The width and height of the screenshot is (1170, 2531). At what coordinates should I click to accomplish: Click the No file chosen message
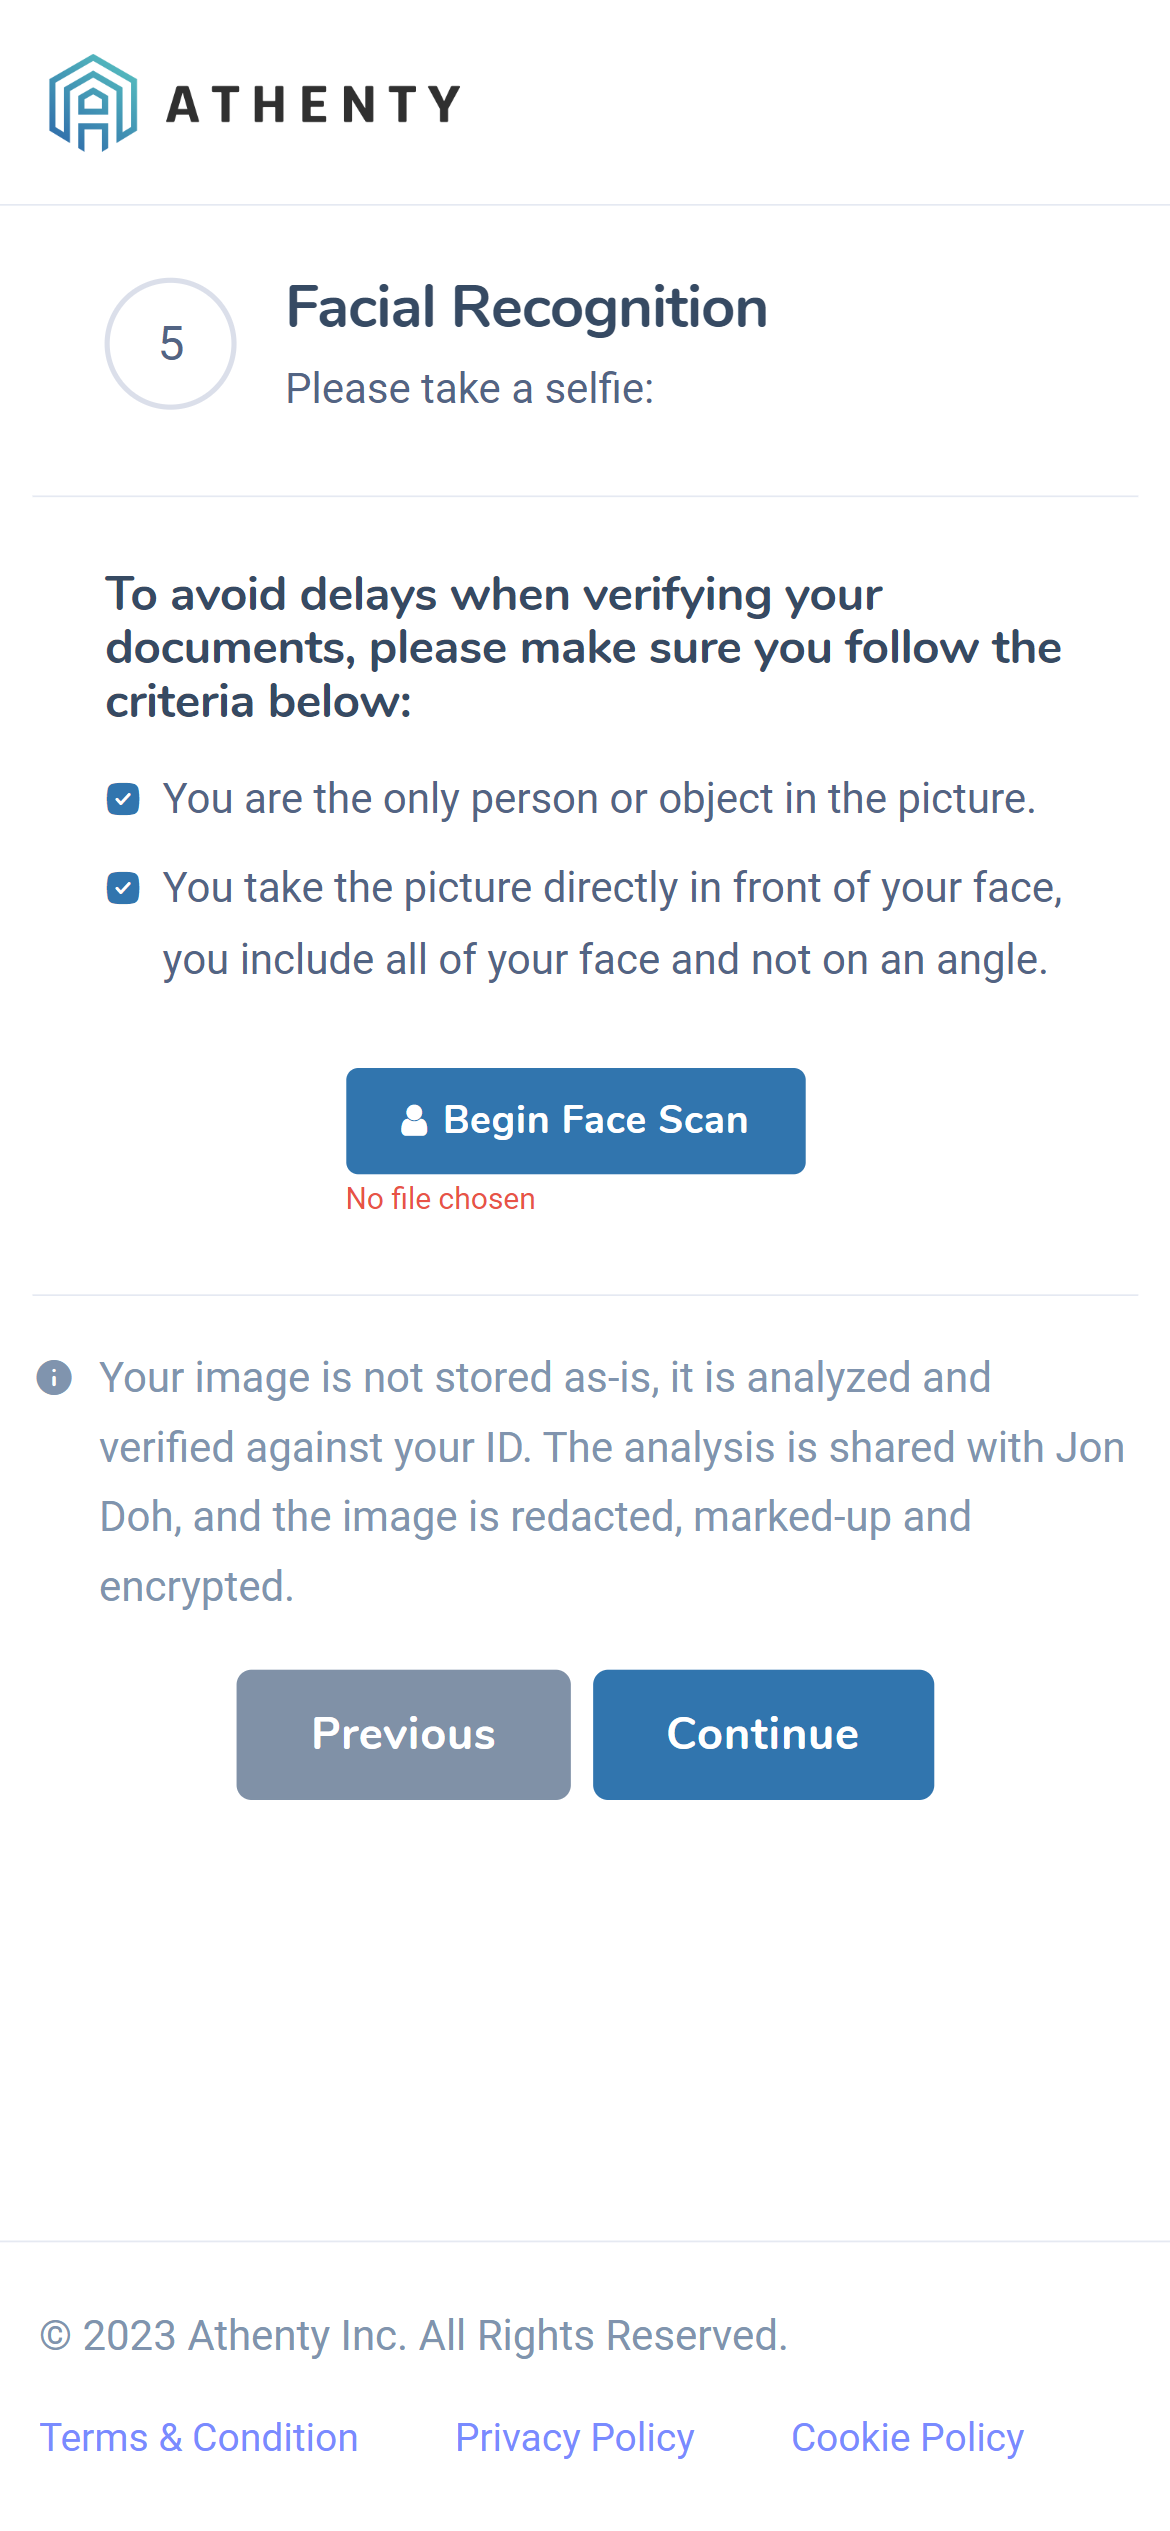click(440, 1198)
